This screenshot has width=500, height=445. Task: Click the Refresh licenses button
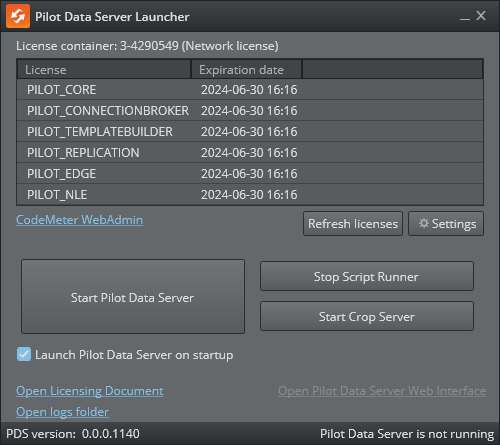click(x=353, y=224)
